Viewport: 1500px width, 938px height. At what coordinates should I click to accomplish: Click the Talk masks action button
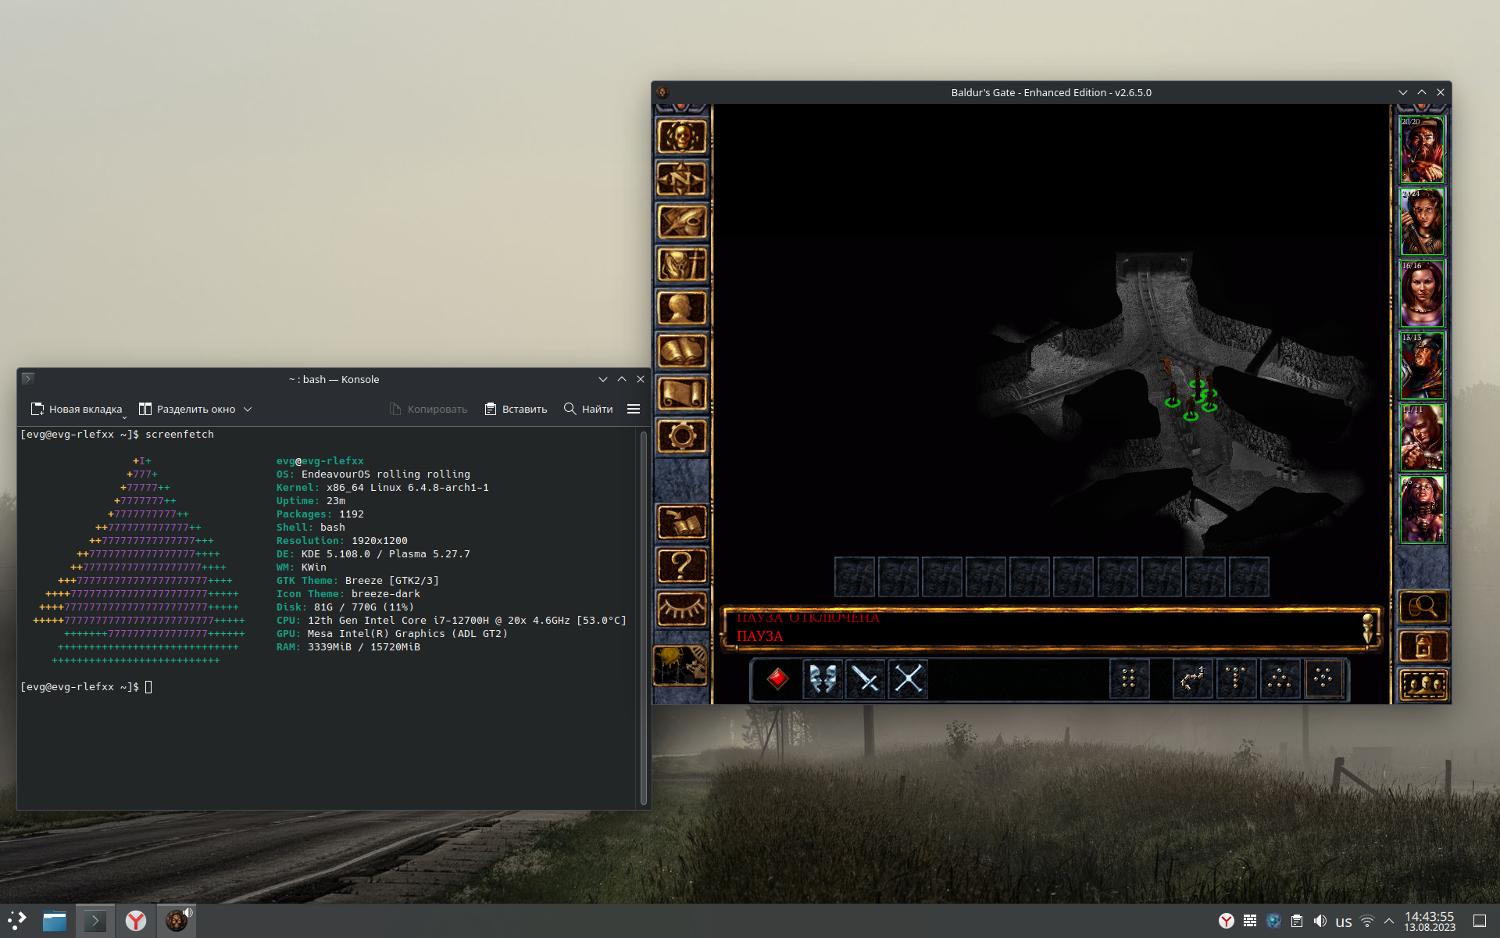[x=822, y=679]
